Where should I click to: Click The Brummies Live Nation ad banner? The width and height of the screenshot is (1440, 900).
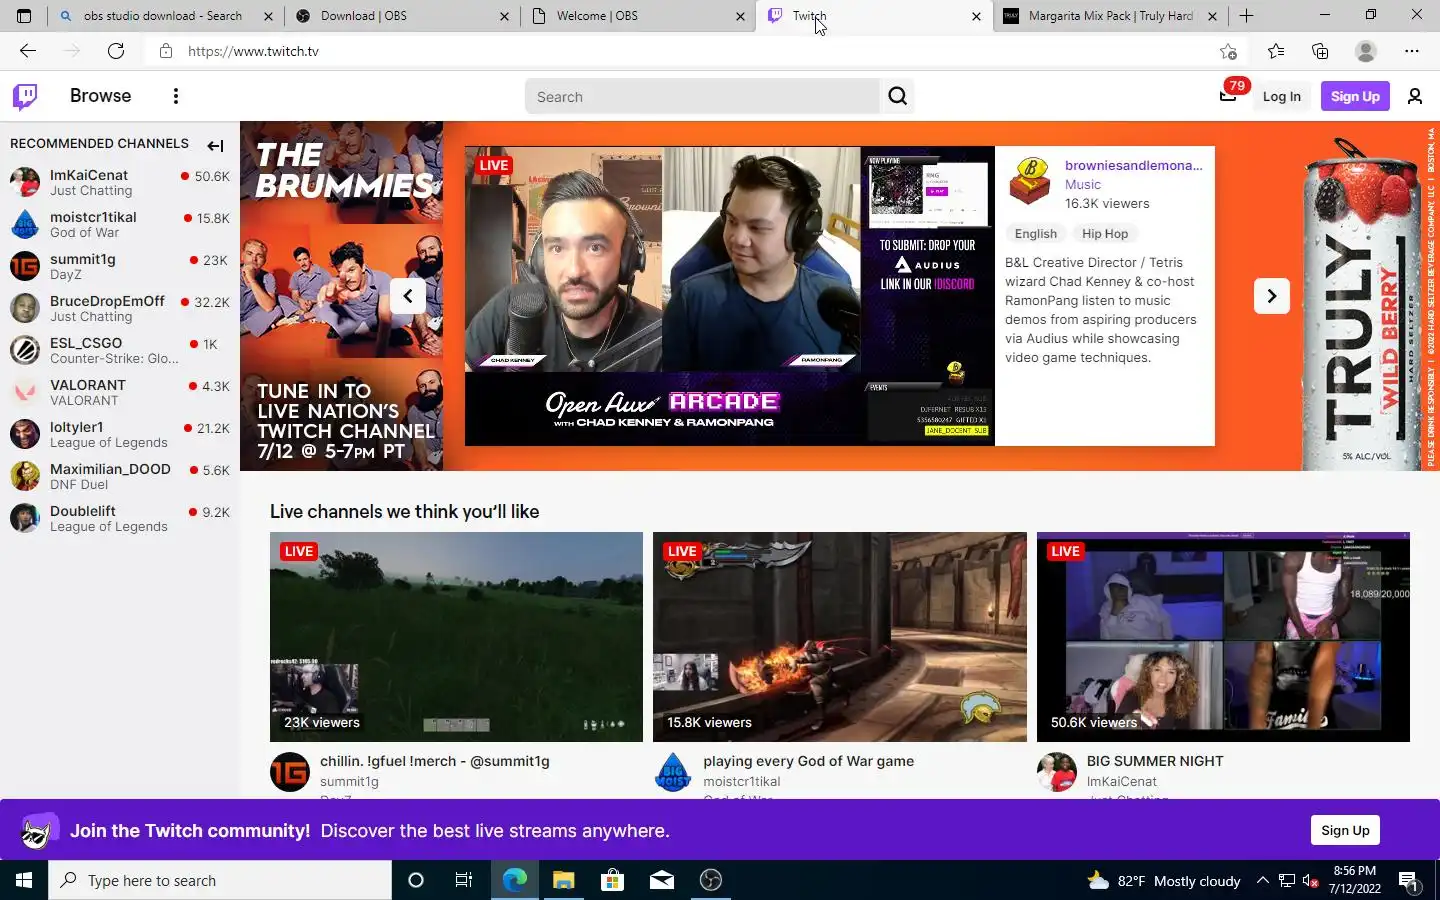point(341,296)
